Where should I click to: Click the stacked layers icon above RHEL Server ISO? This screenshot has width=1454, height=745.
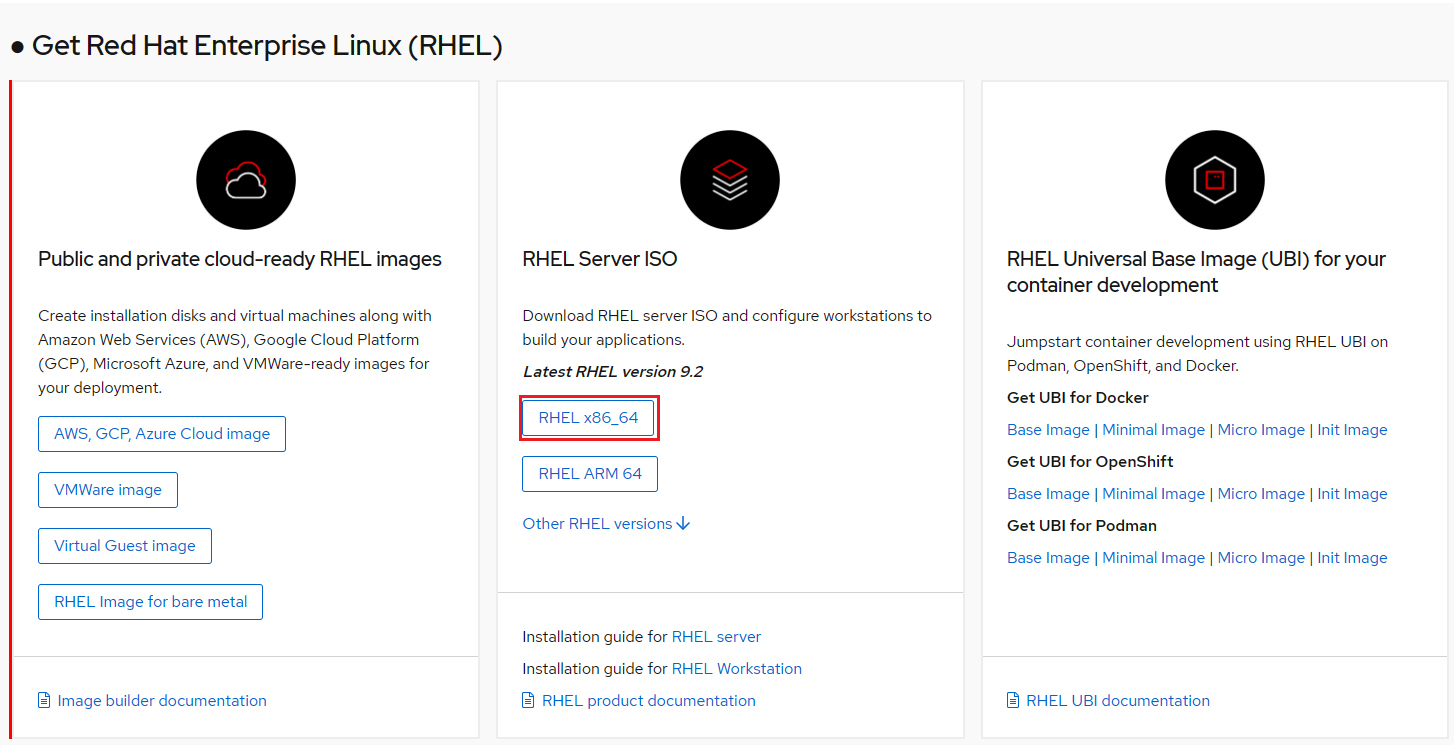pos(729,179)
